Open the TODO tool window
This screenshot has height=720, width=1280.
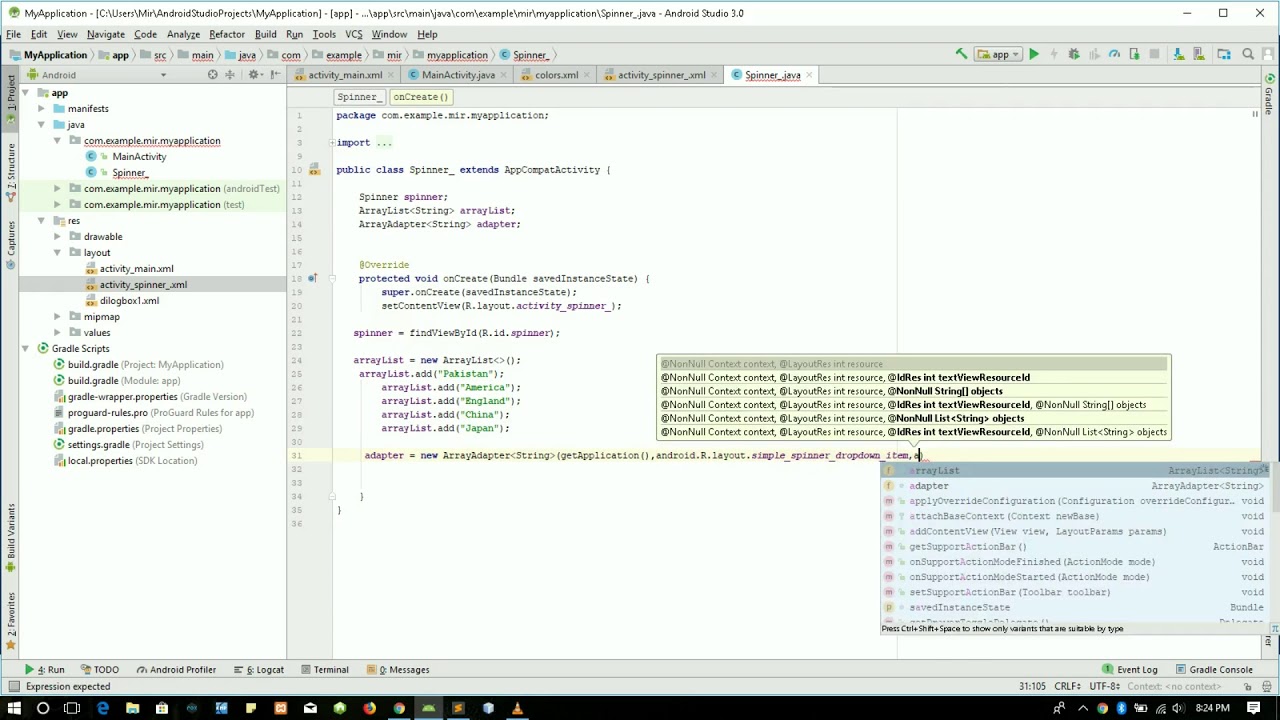pos(100,670)
